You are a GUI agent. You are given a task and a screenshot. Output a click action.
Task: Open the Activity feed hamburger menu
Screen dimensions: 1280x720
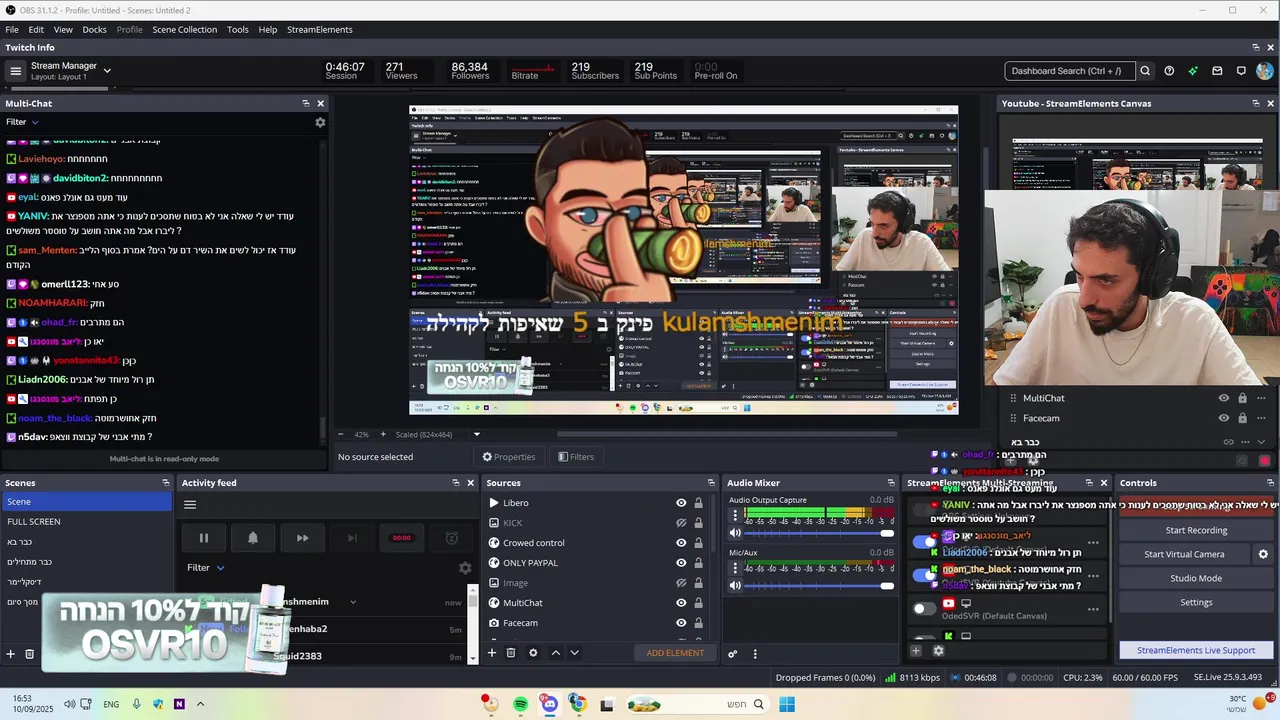click(189, 504)
